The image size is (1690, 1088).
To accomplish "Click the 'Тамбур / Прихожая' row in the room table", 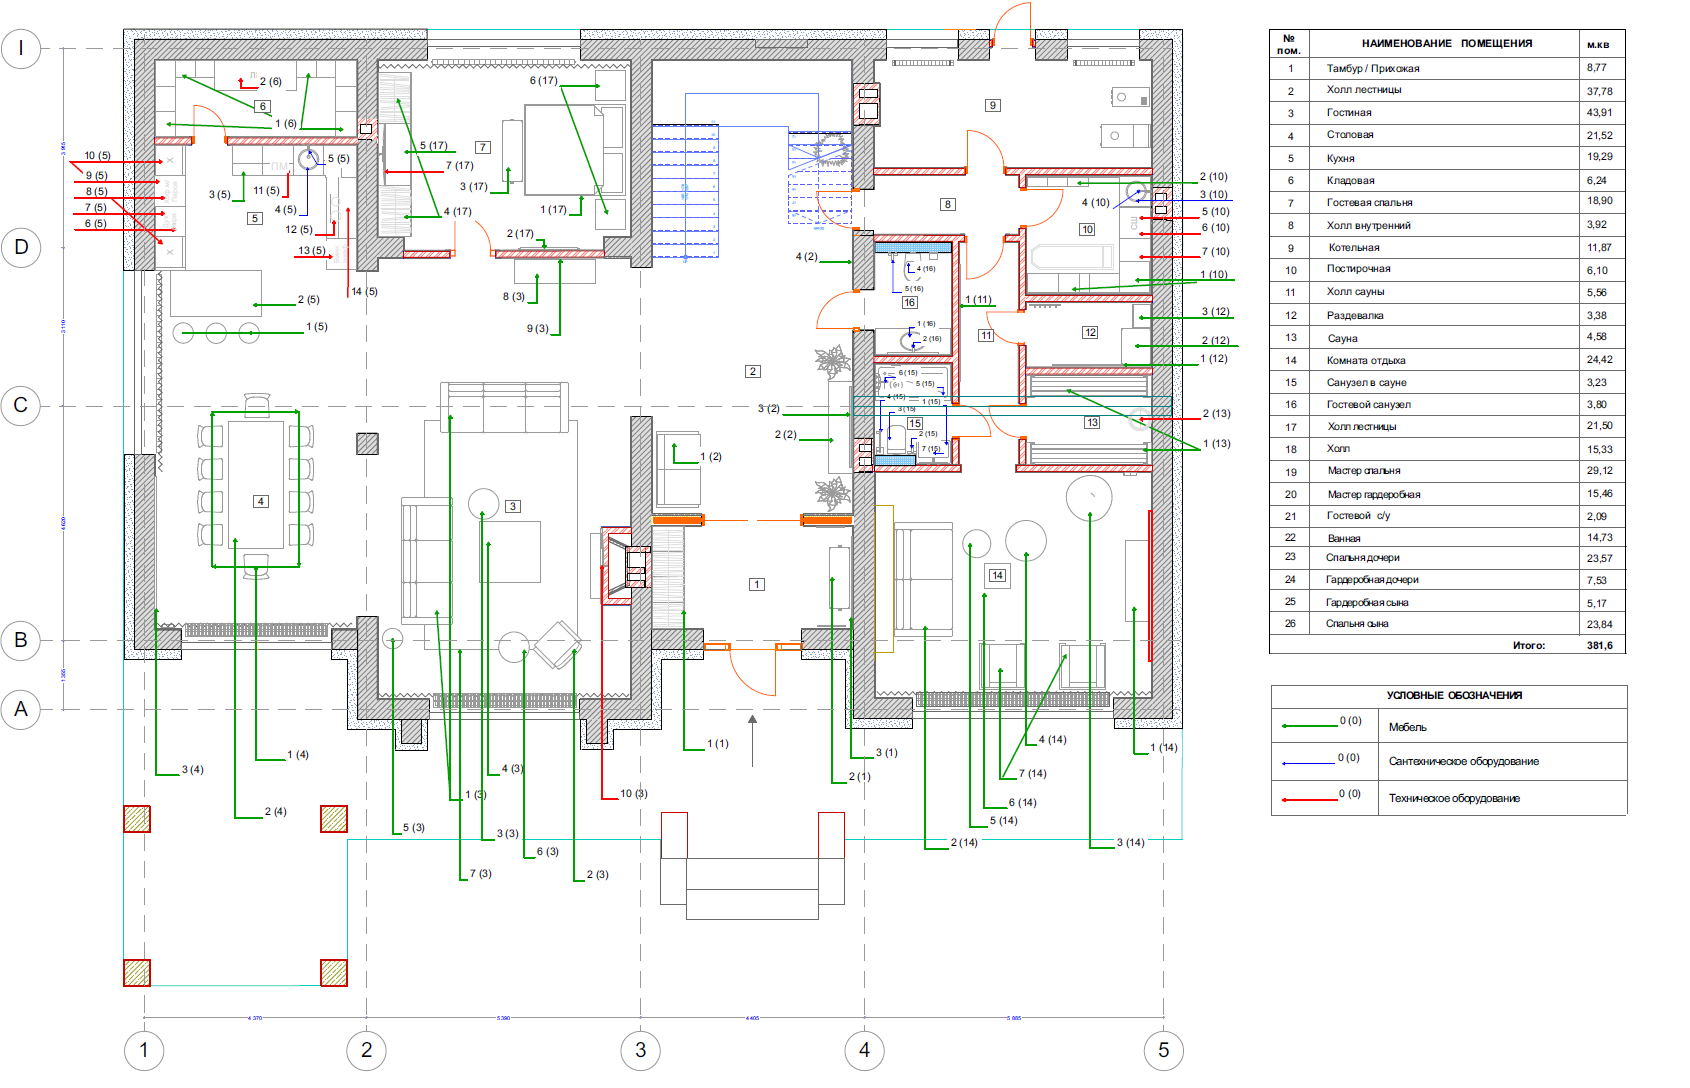I will [x=1447, y=68].
